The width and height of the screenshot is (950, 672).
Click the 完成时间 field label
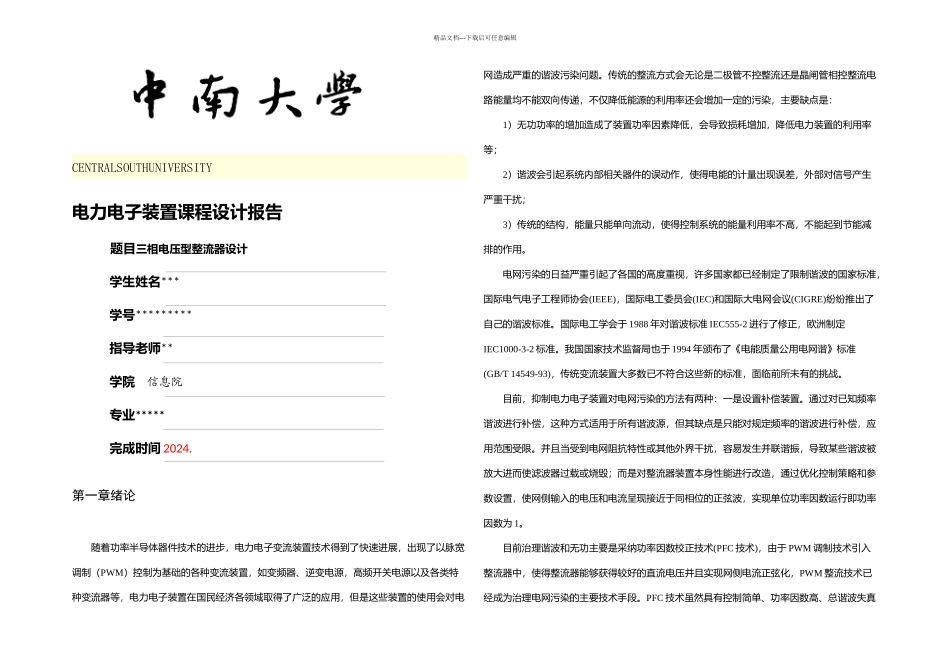point(135,448)
